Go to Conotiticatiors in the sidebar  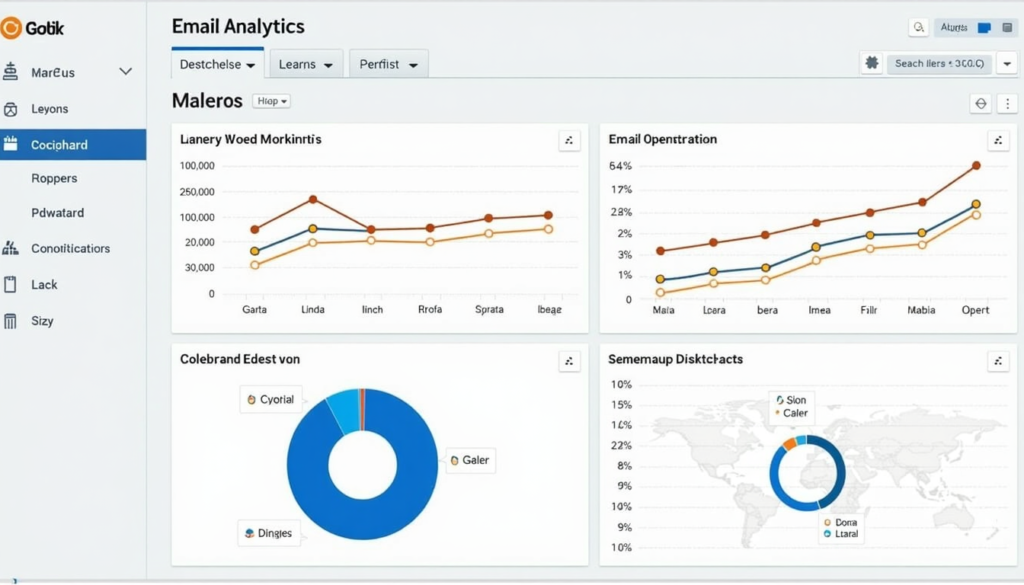[70, 248]
